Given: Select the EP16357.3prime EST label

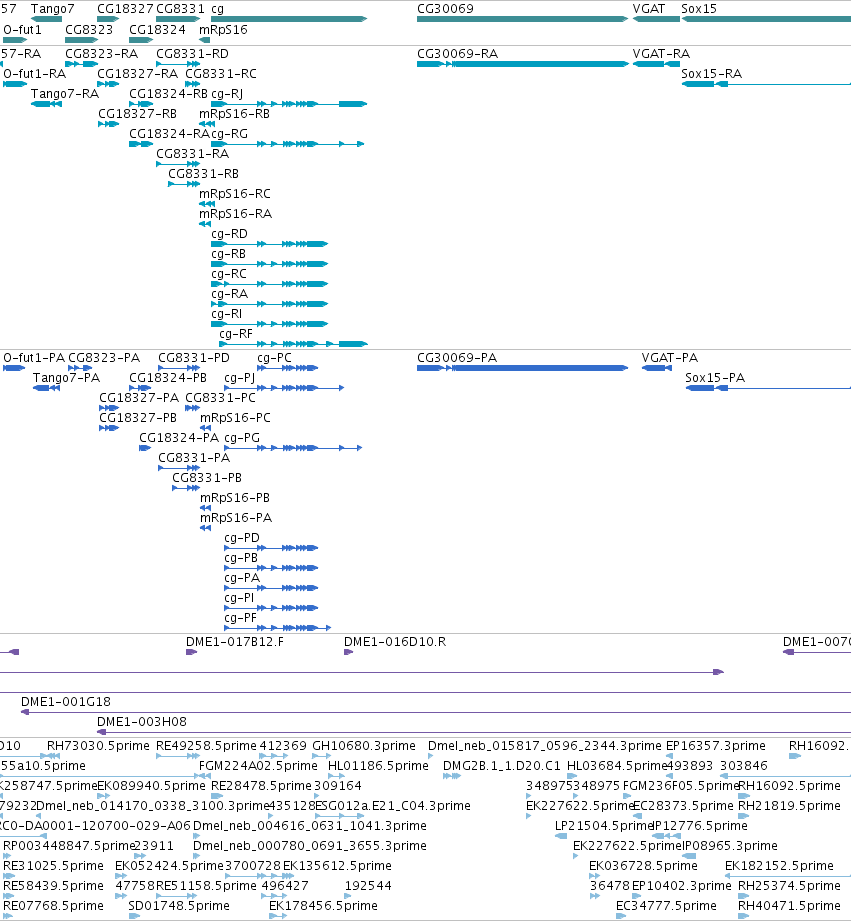Looking at the screenshot, I should 716,745.
